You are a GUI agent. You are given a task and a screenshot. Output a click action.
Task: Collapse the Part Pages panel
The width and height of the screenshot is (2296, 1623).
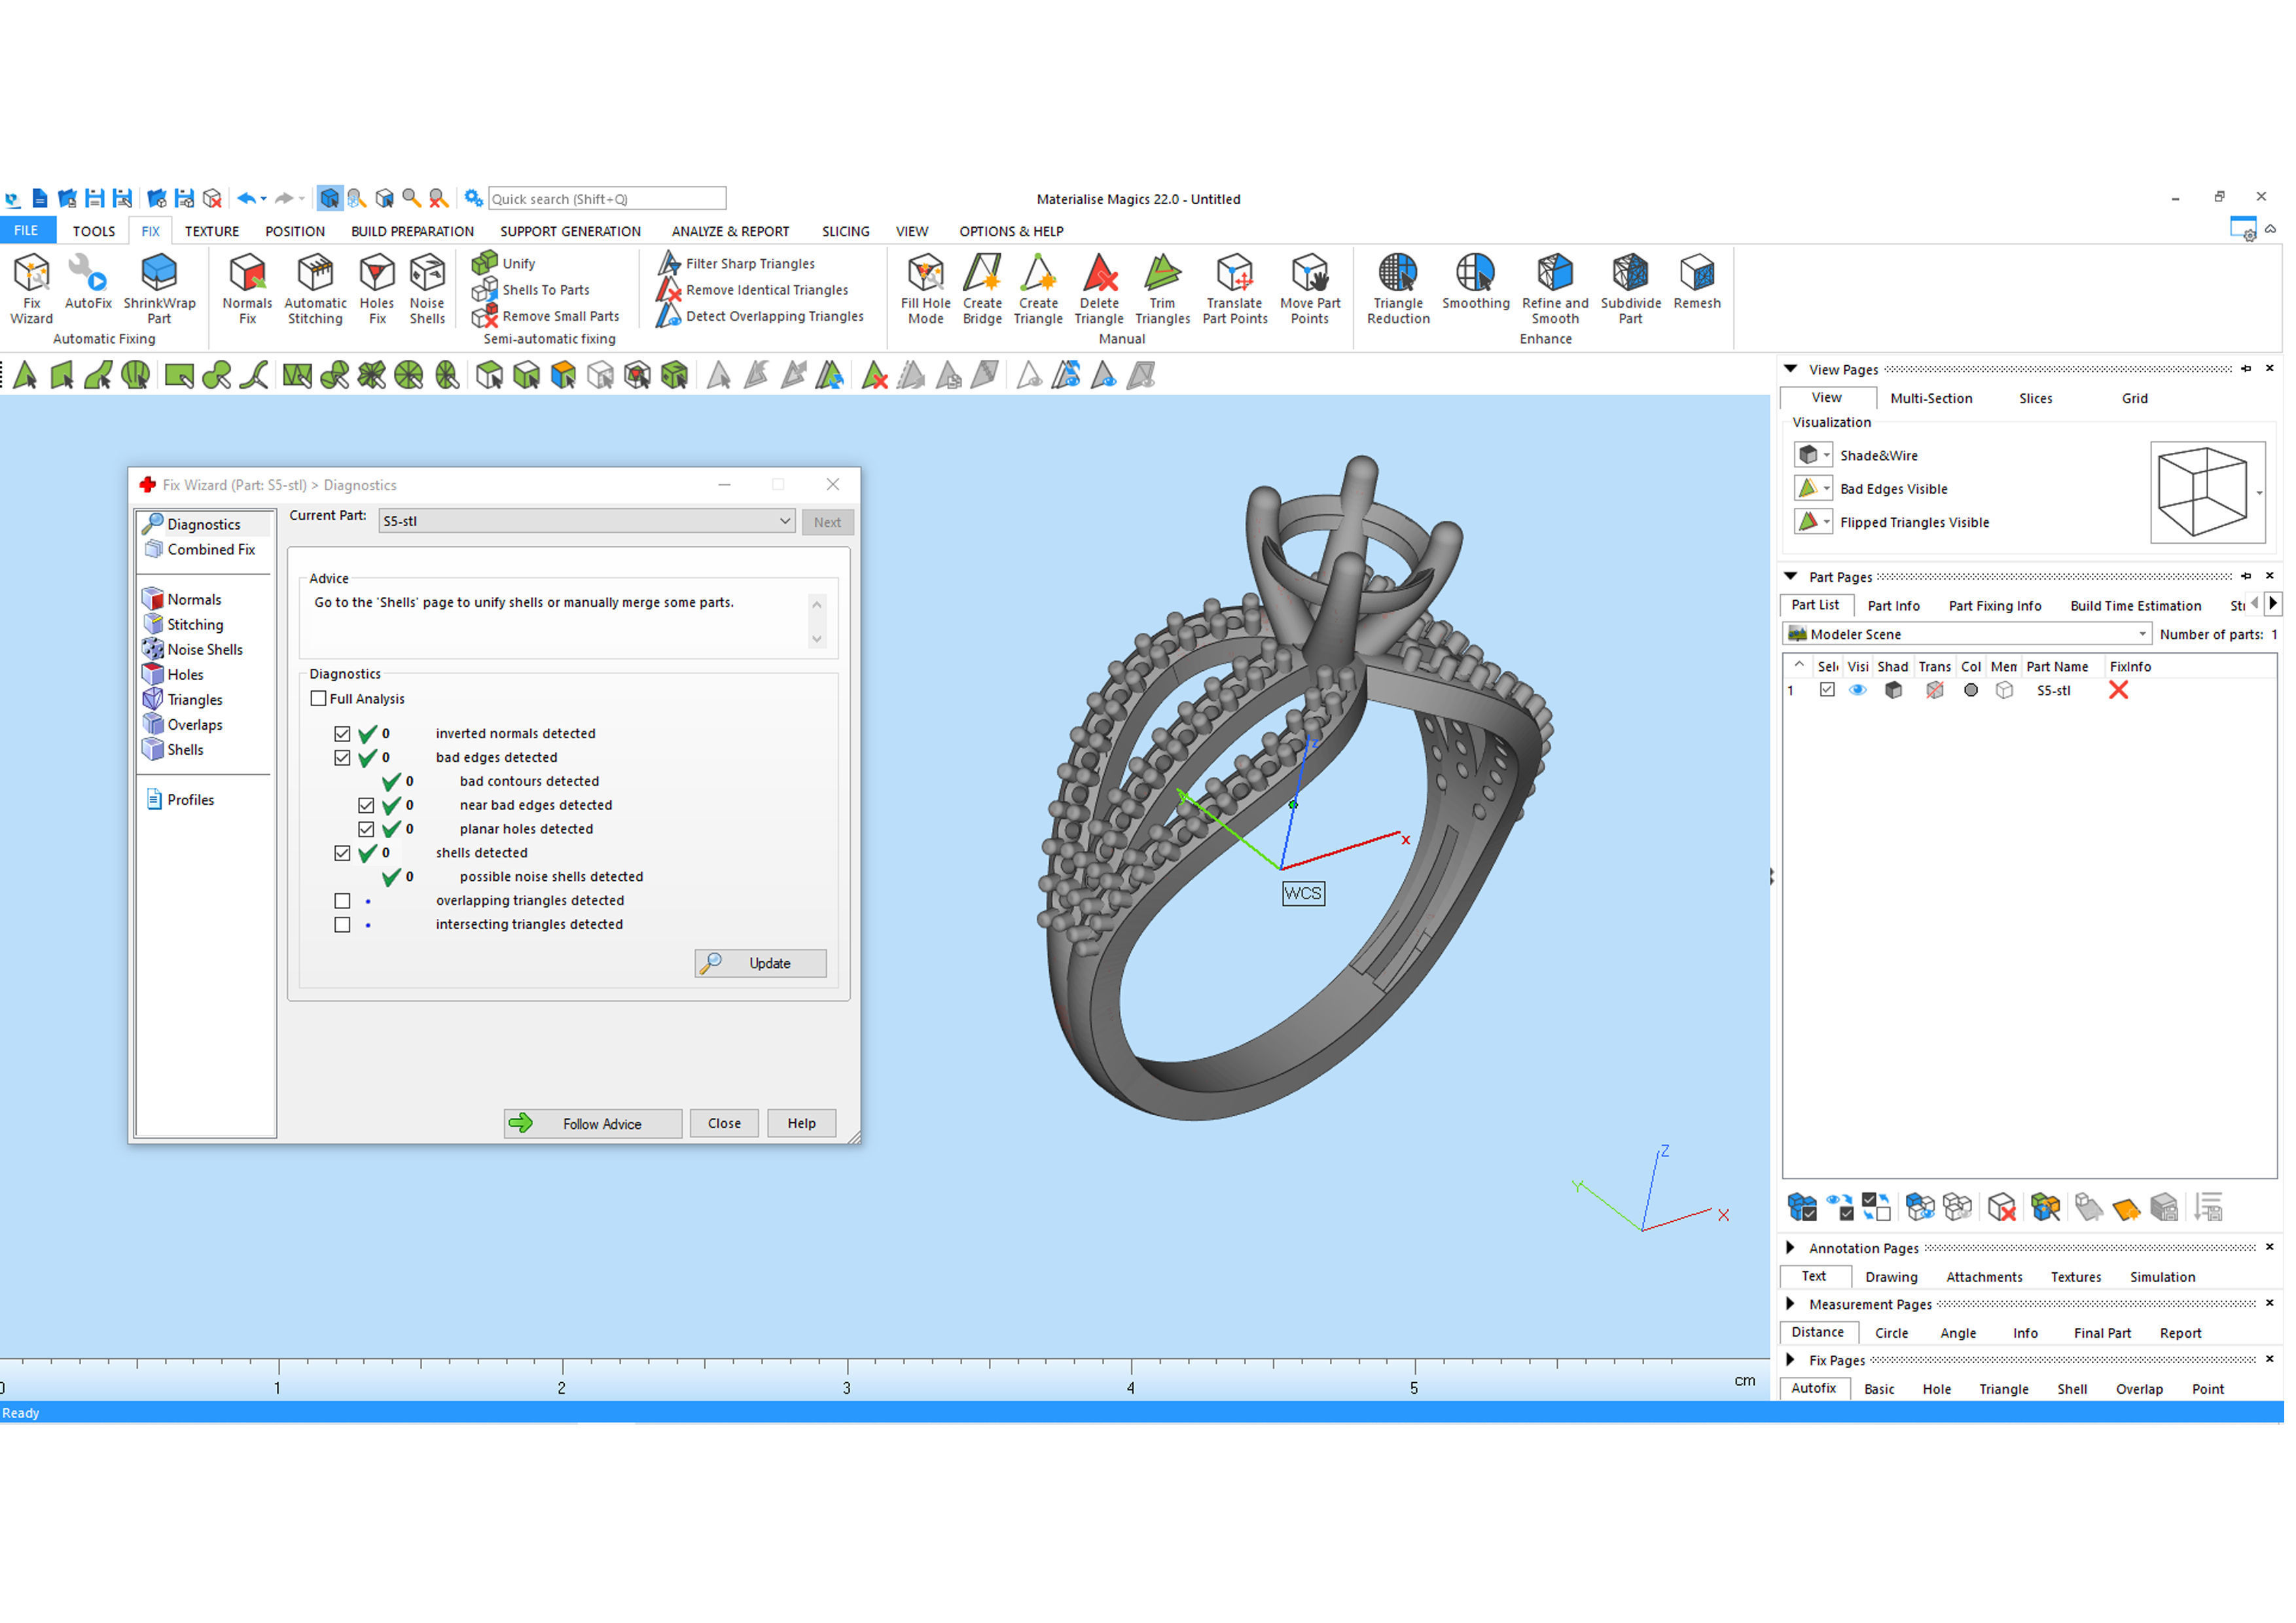click(1791, 577)
